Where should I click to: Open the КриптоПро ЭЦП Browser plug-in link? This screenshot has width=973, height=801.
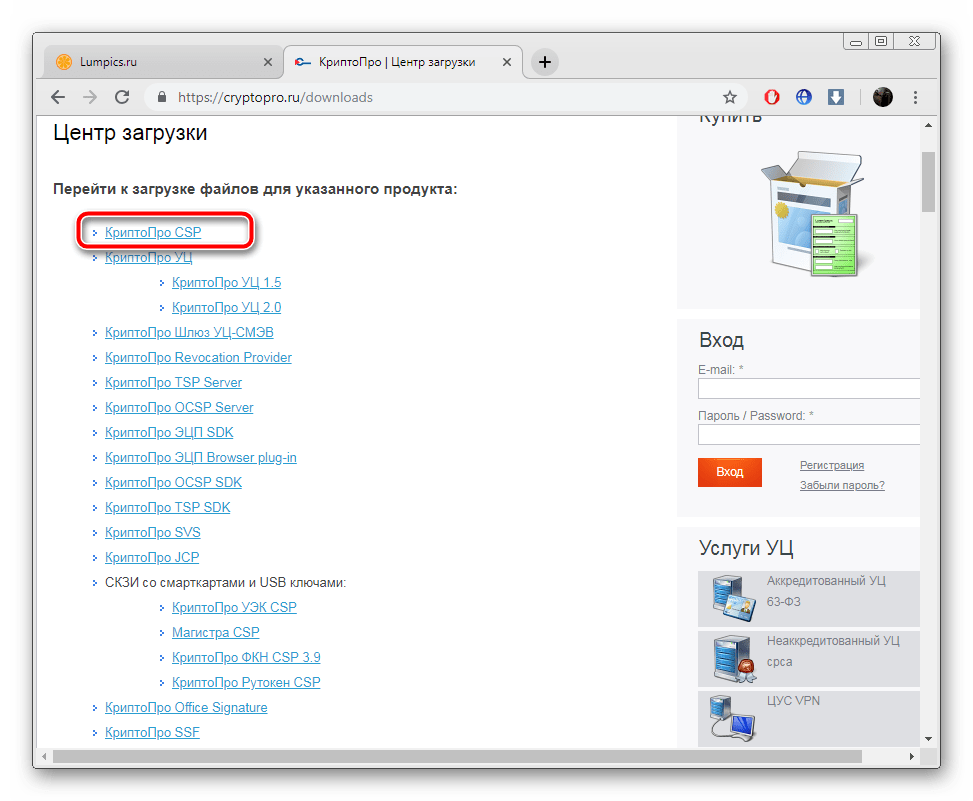pos(200,458)
